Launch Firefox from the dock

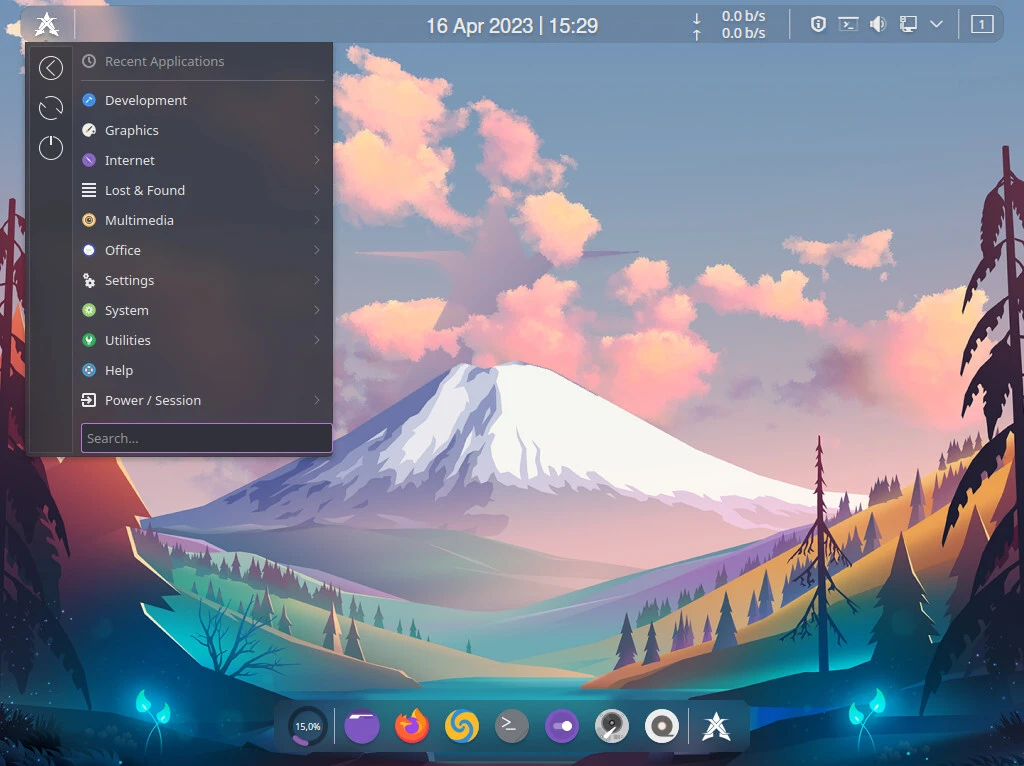coord(411,726)
